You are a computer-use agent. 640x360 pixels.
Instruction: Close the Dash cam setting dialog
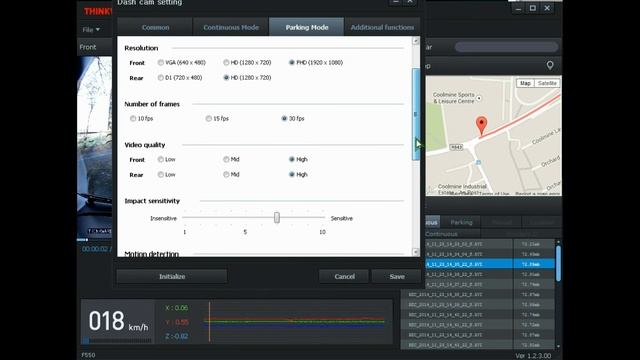410,2
